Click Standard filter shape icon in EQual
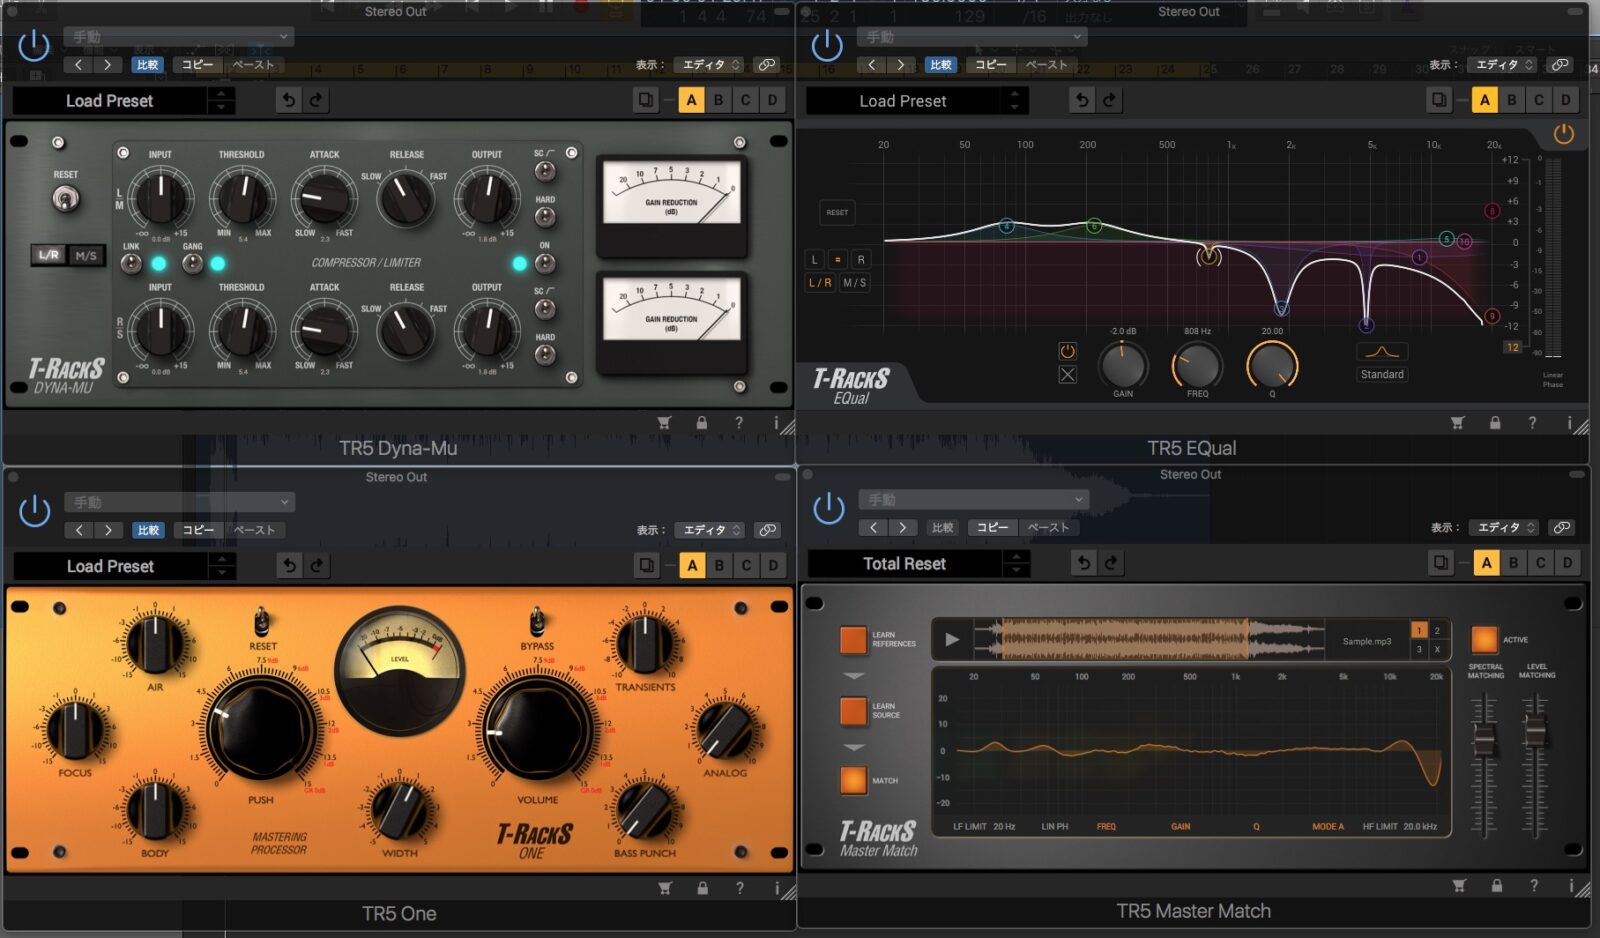1600x938 pixels. pyautogui.click(x=1382, y=352)
